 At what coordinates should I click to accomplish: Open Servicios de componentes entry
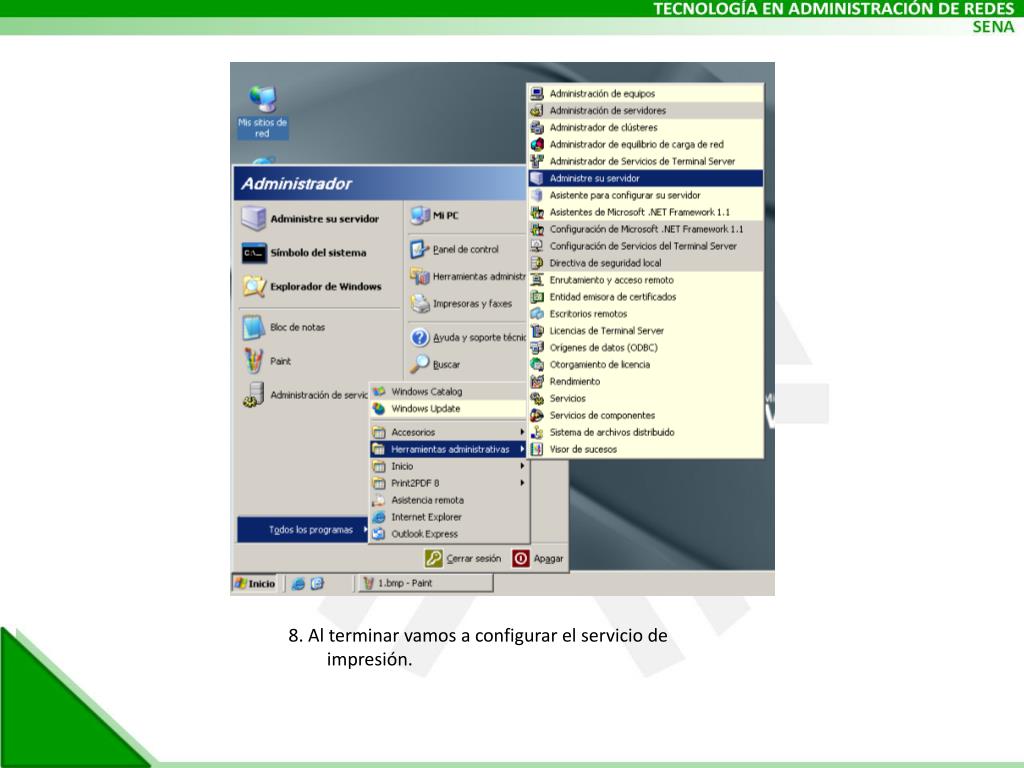[x=645, y=415]
